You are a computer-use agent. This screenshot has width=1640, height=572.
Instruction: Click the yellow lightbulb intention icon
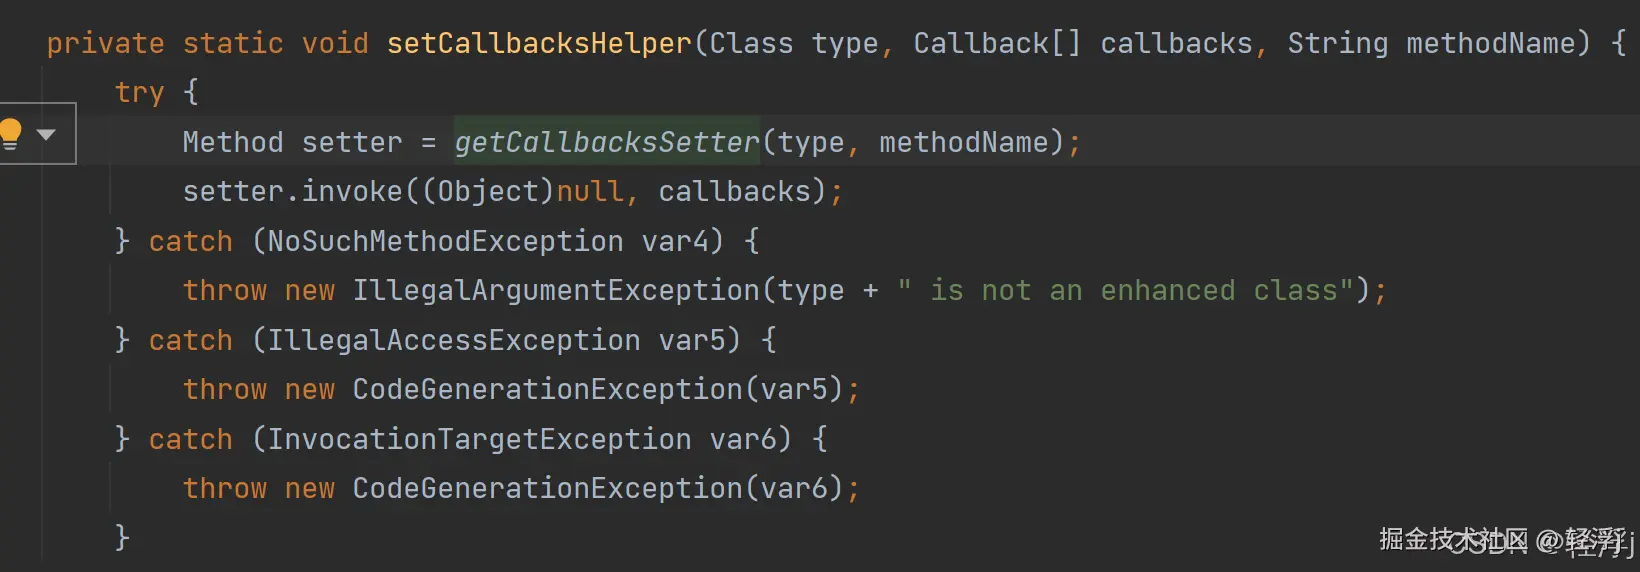pos(10,134)
